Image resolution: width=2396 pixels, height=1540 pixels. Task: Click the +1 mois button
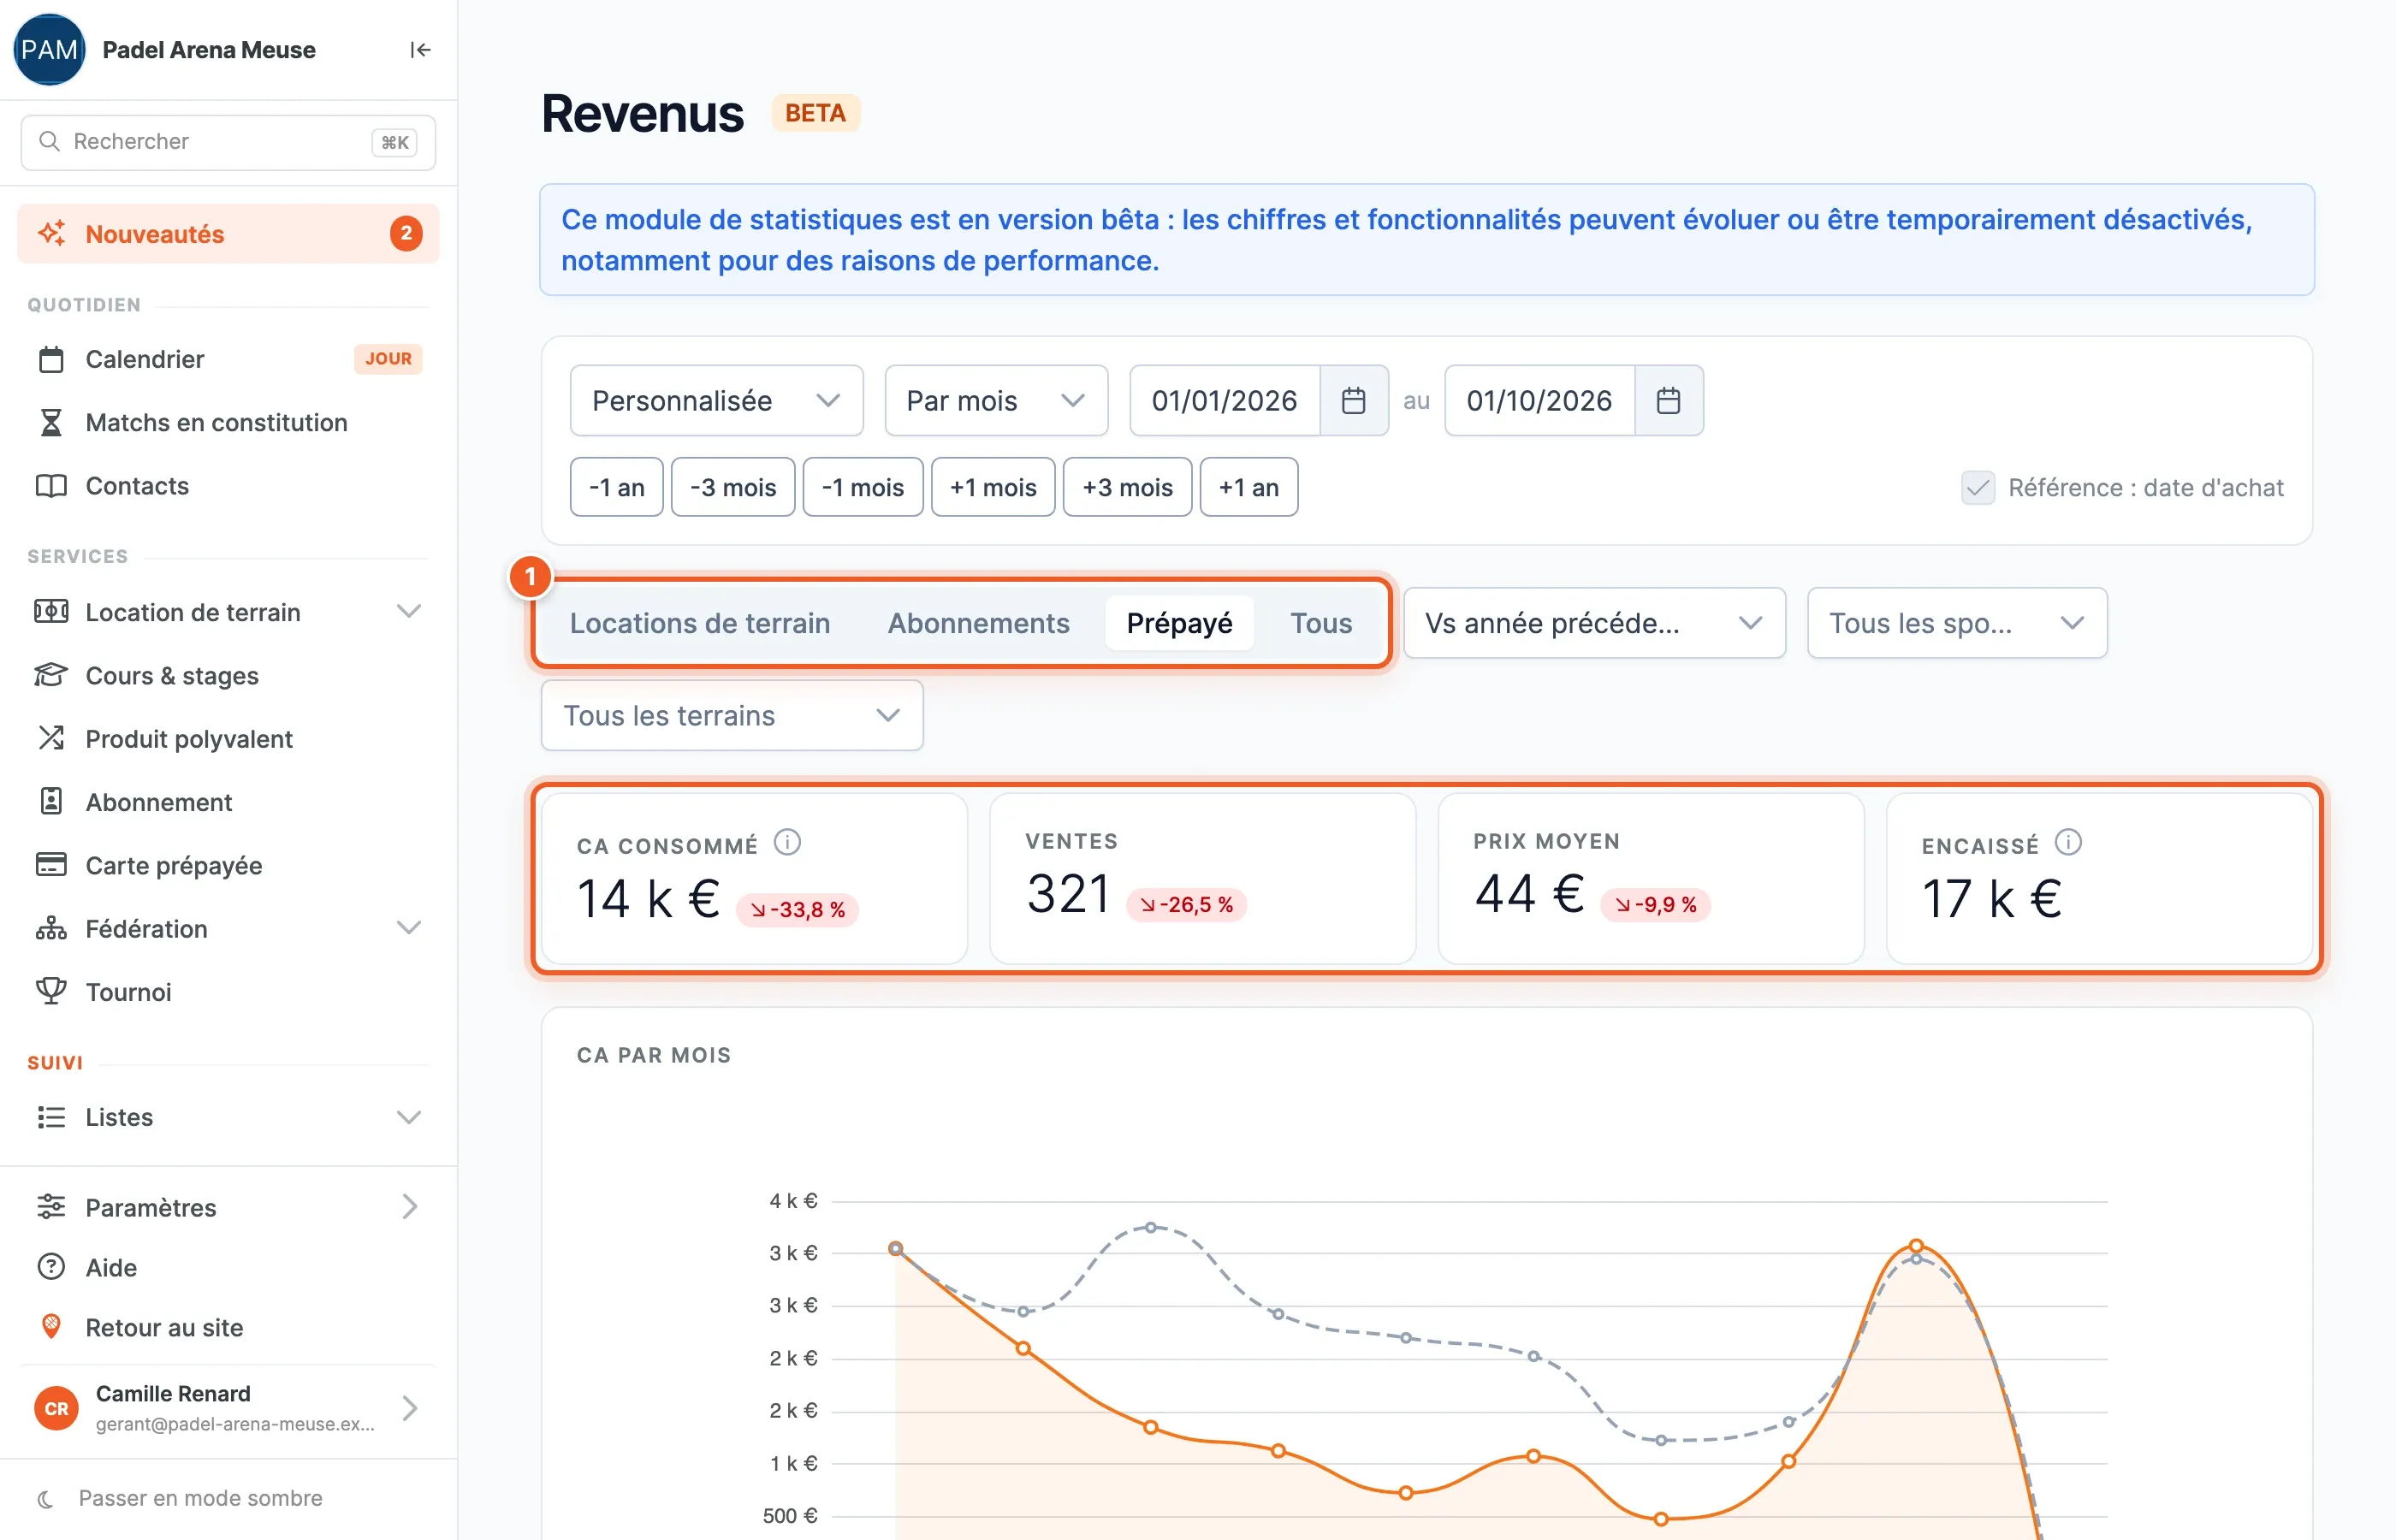tap(992, 488)
